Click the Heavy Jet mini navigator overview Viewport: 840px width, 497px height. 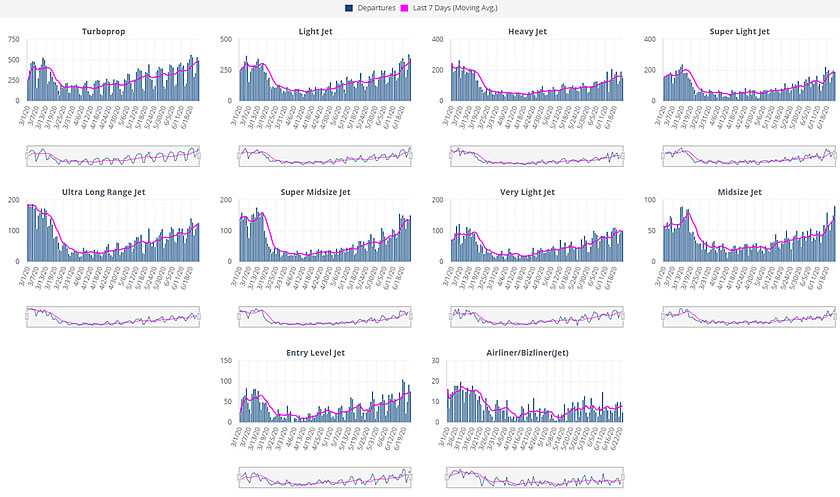pyautogui.click(x=537, y=156)
